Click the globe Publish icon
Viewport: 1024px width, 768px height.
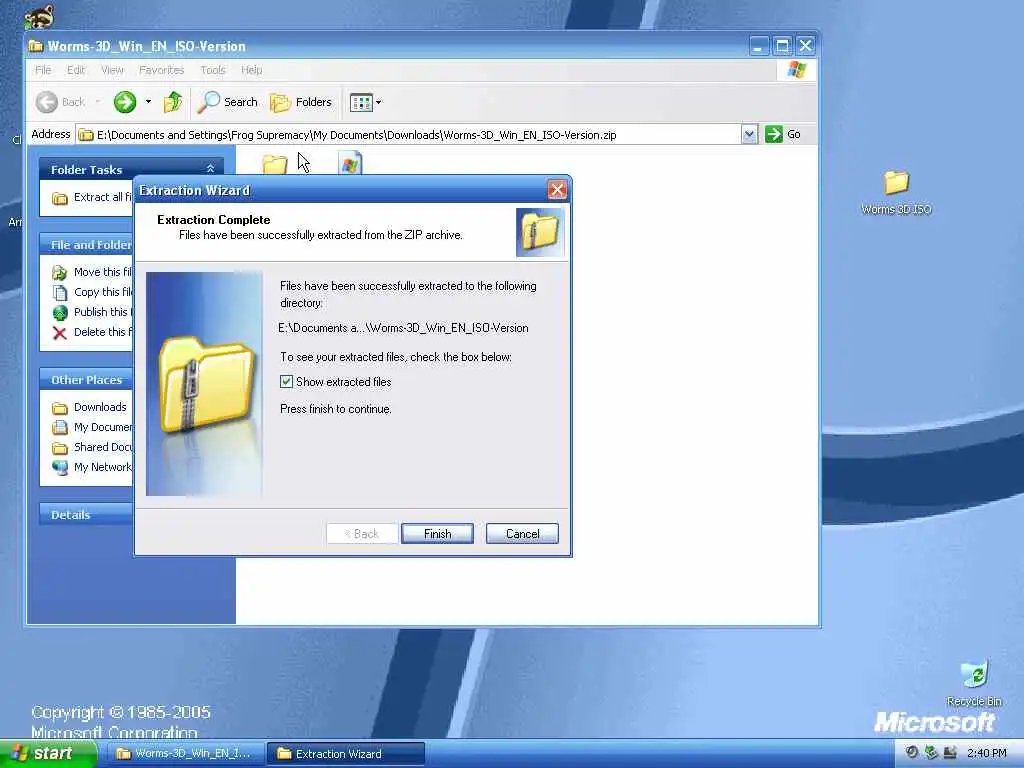[59, 313]
